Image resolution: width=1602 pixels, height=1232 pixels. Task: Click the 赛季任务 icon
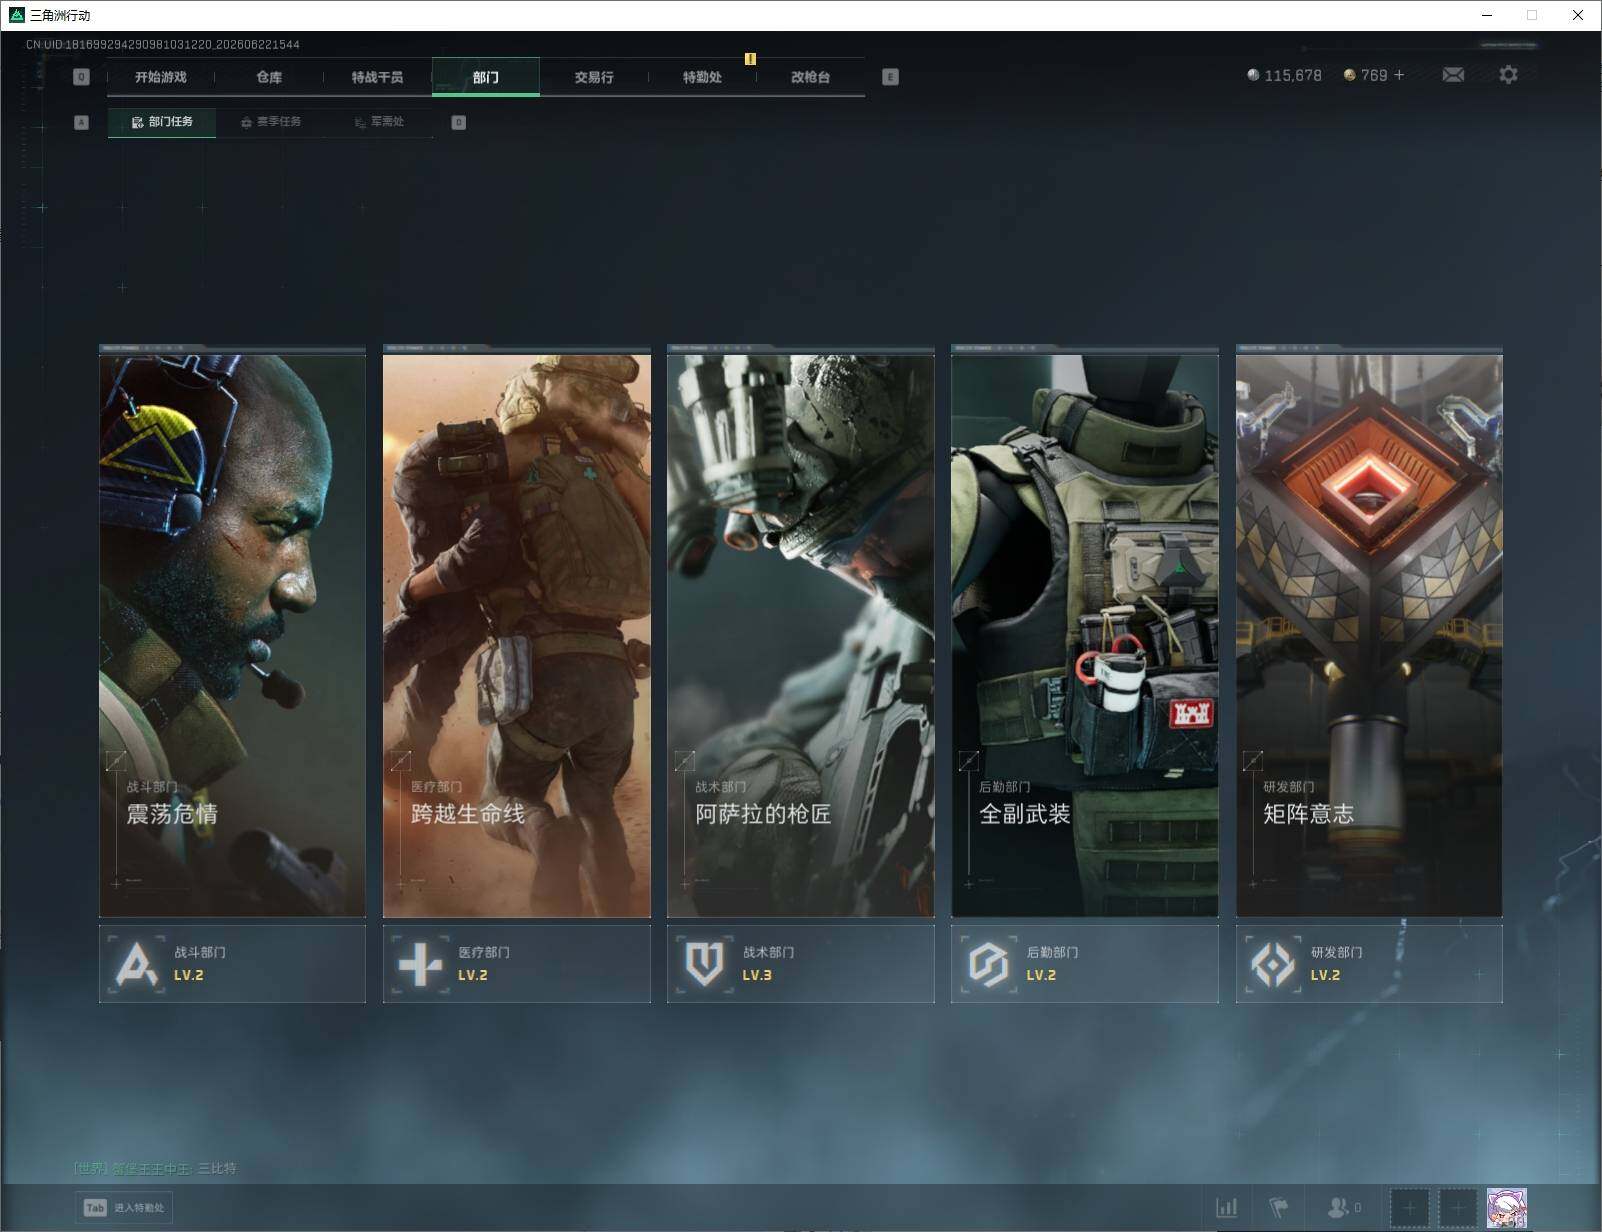click(x=246, y=122)
